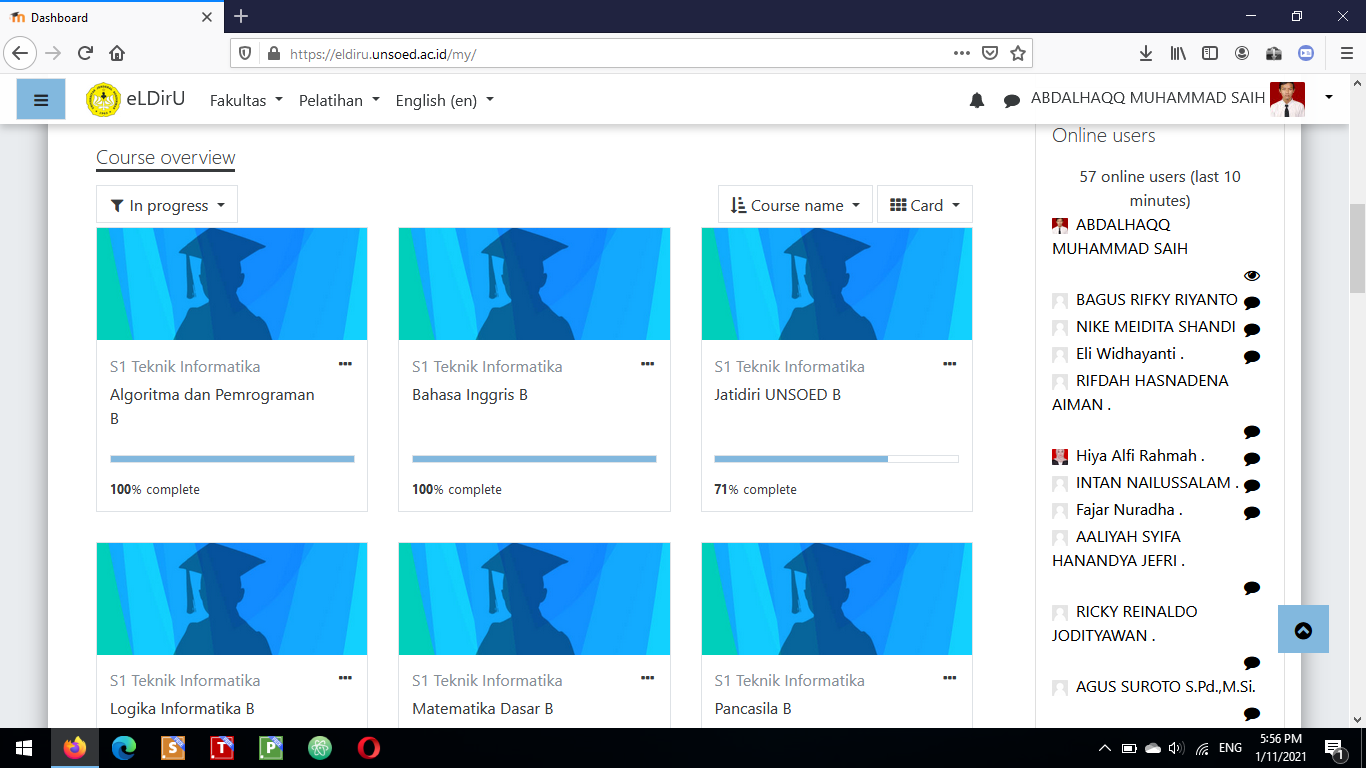Open the Algoritma dan Pemrograman B course
The height and width of the screenshot is (768, 1366).
tap(212, 406)
